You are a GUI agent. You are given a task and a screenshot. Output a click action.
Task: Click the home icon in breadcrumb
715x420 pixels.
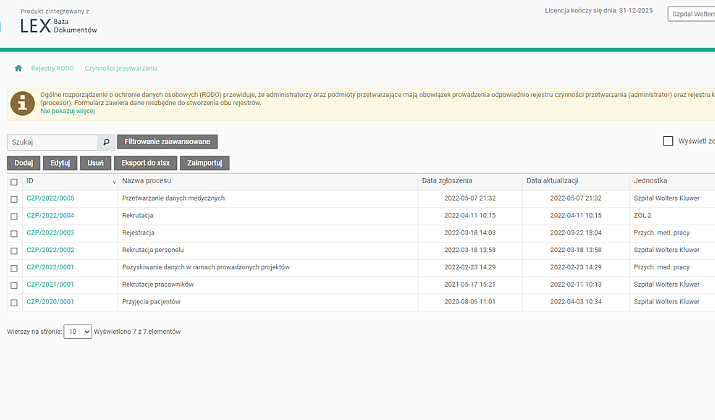(x=18, y=68)
